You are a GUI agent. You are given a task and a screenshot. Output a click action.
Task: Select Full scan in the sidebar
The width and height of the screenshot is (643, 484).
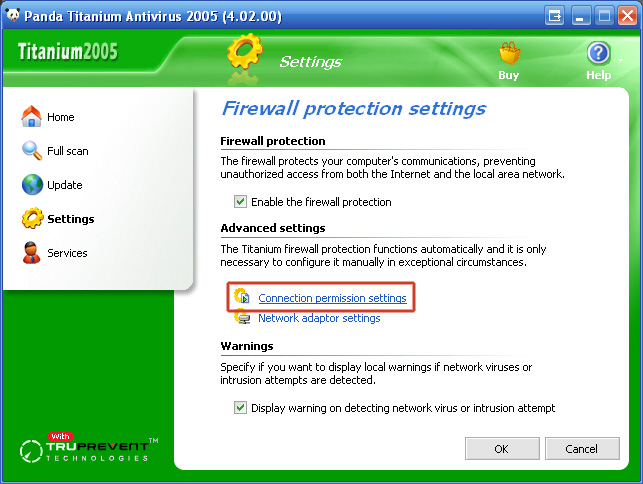[68, 151]
